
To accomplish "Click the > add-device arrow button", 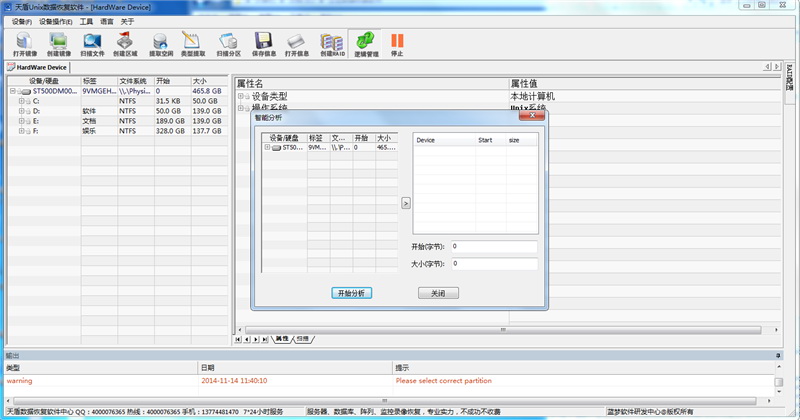I will coord(406,203).
